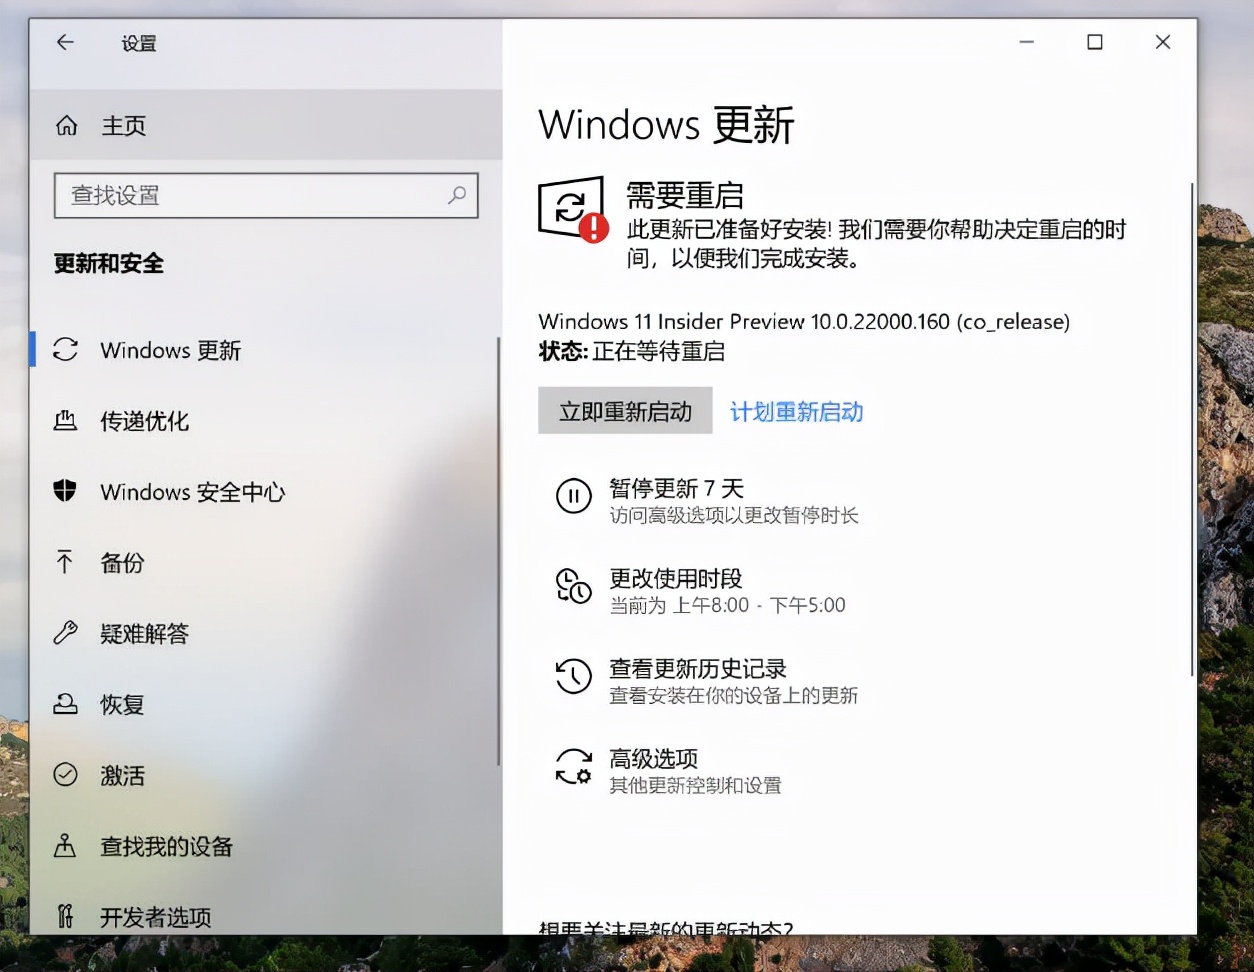Click the 计划重新启动 link
This screenshot has height=972, width=1254.
click(796, 411)
